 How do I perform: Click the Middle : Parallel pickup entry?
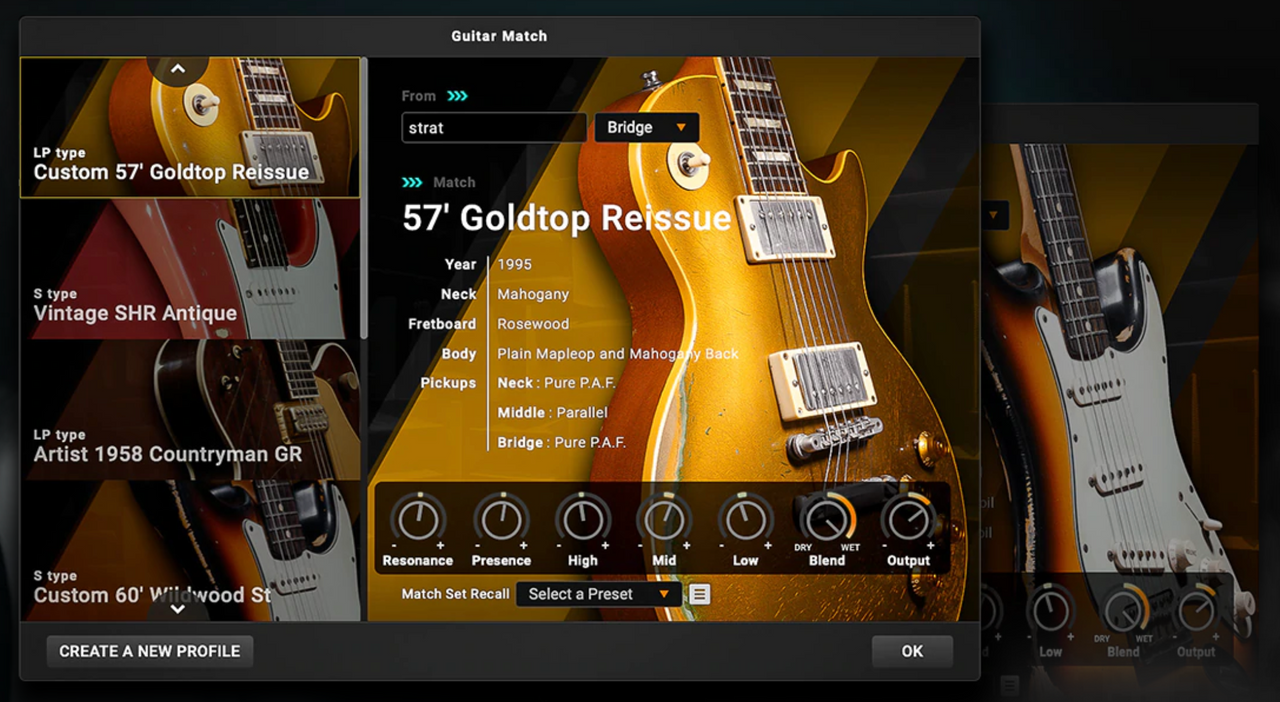click(552, 412)
